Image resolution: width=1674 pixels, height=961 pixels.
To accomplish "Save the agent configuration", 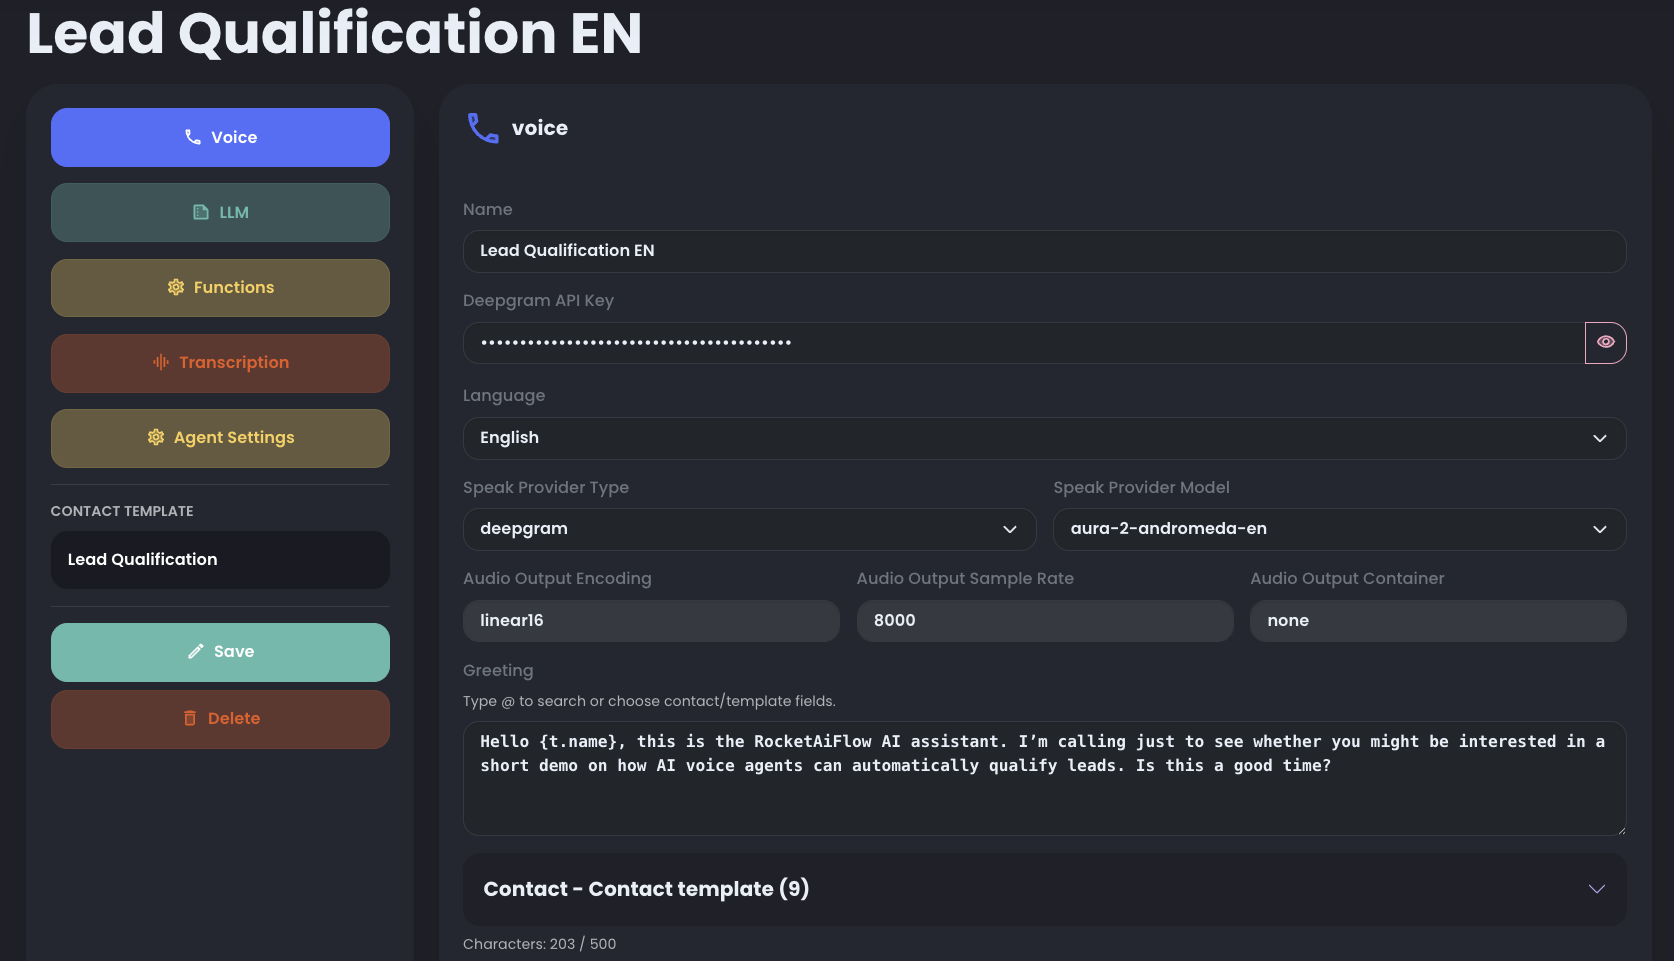I will point(220,652).
